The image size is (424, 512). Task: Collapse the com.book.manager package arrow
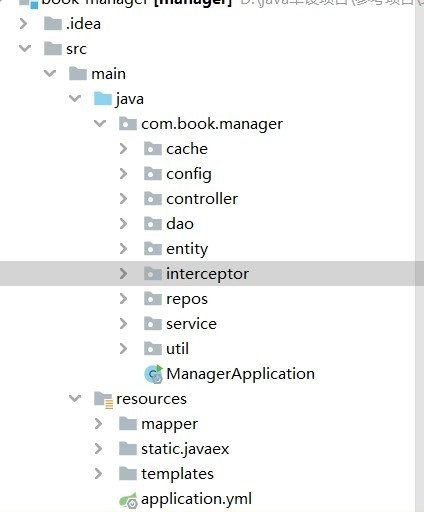coord(100,124)
